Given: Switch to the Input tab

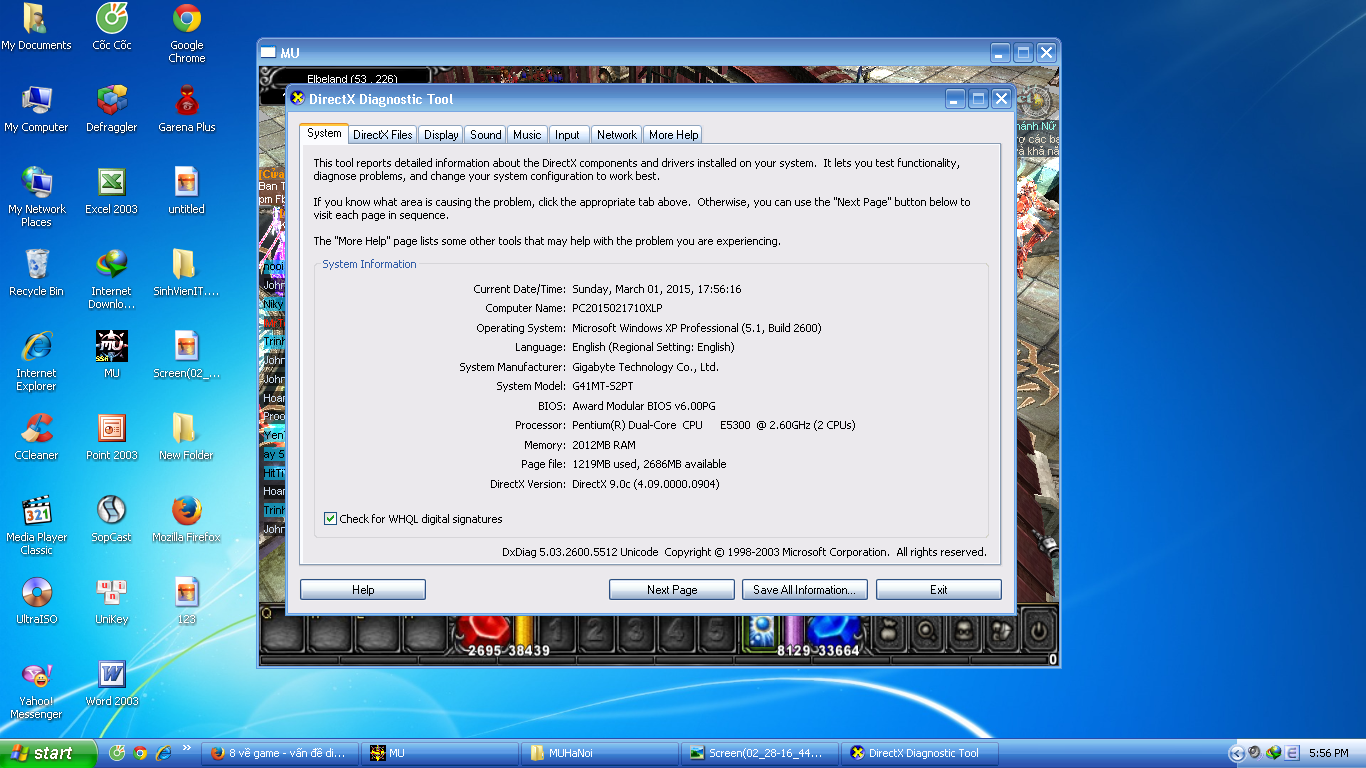Looking at the screenshot, I should pos(567,135).
